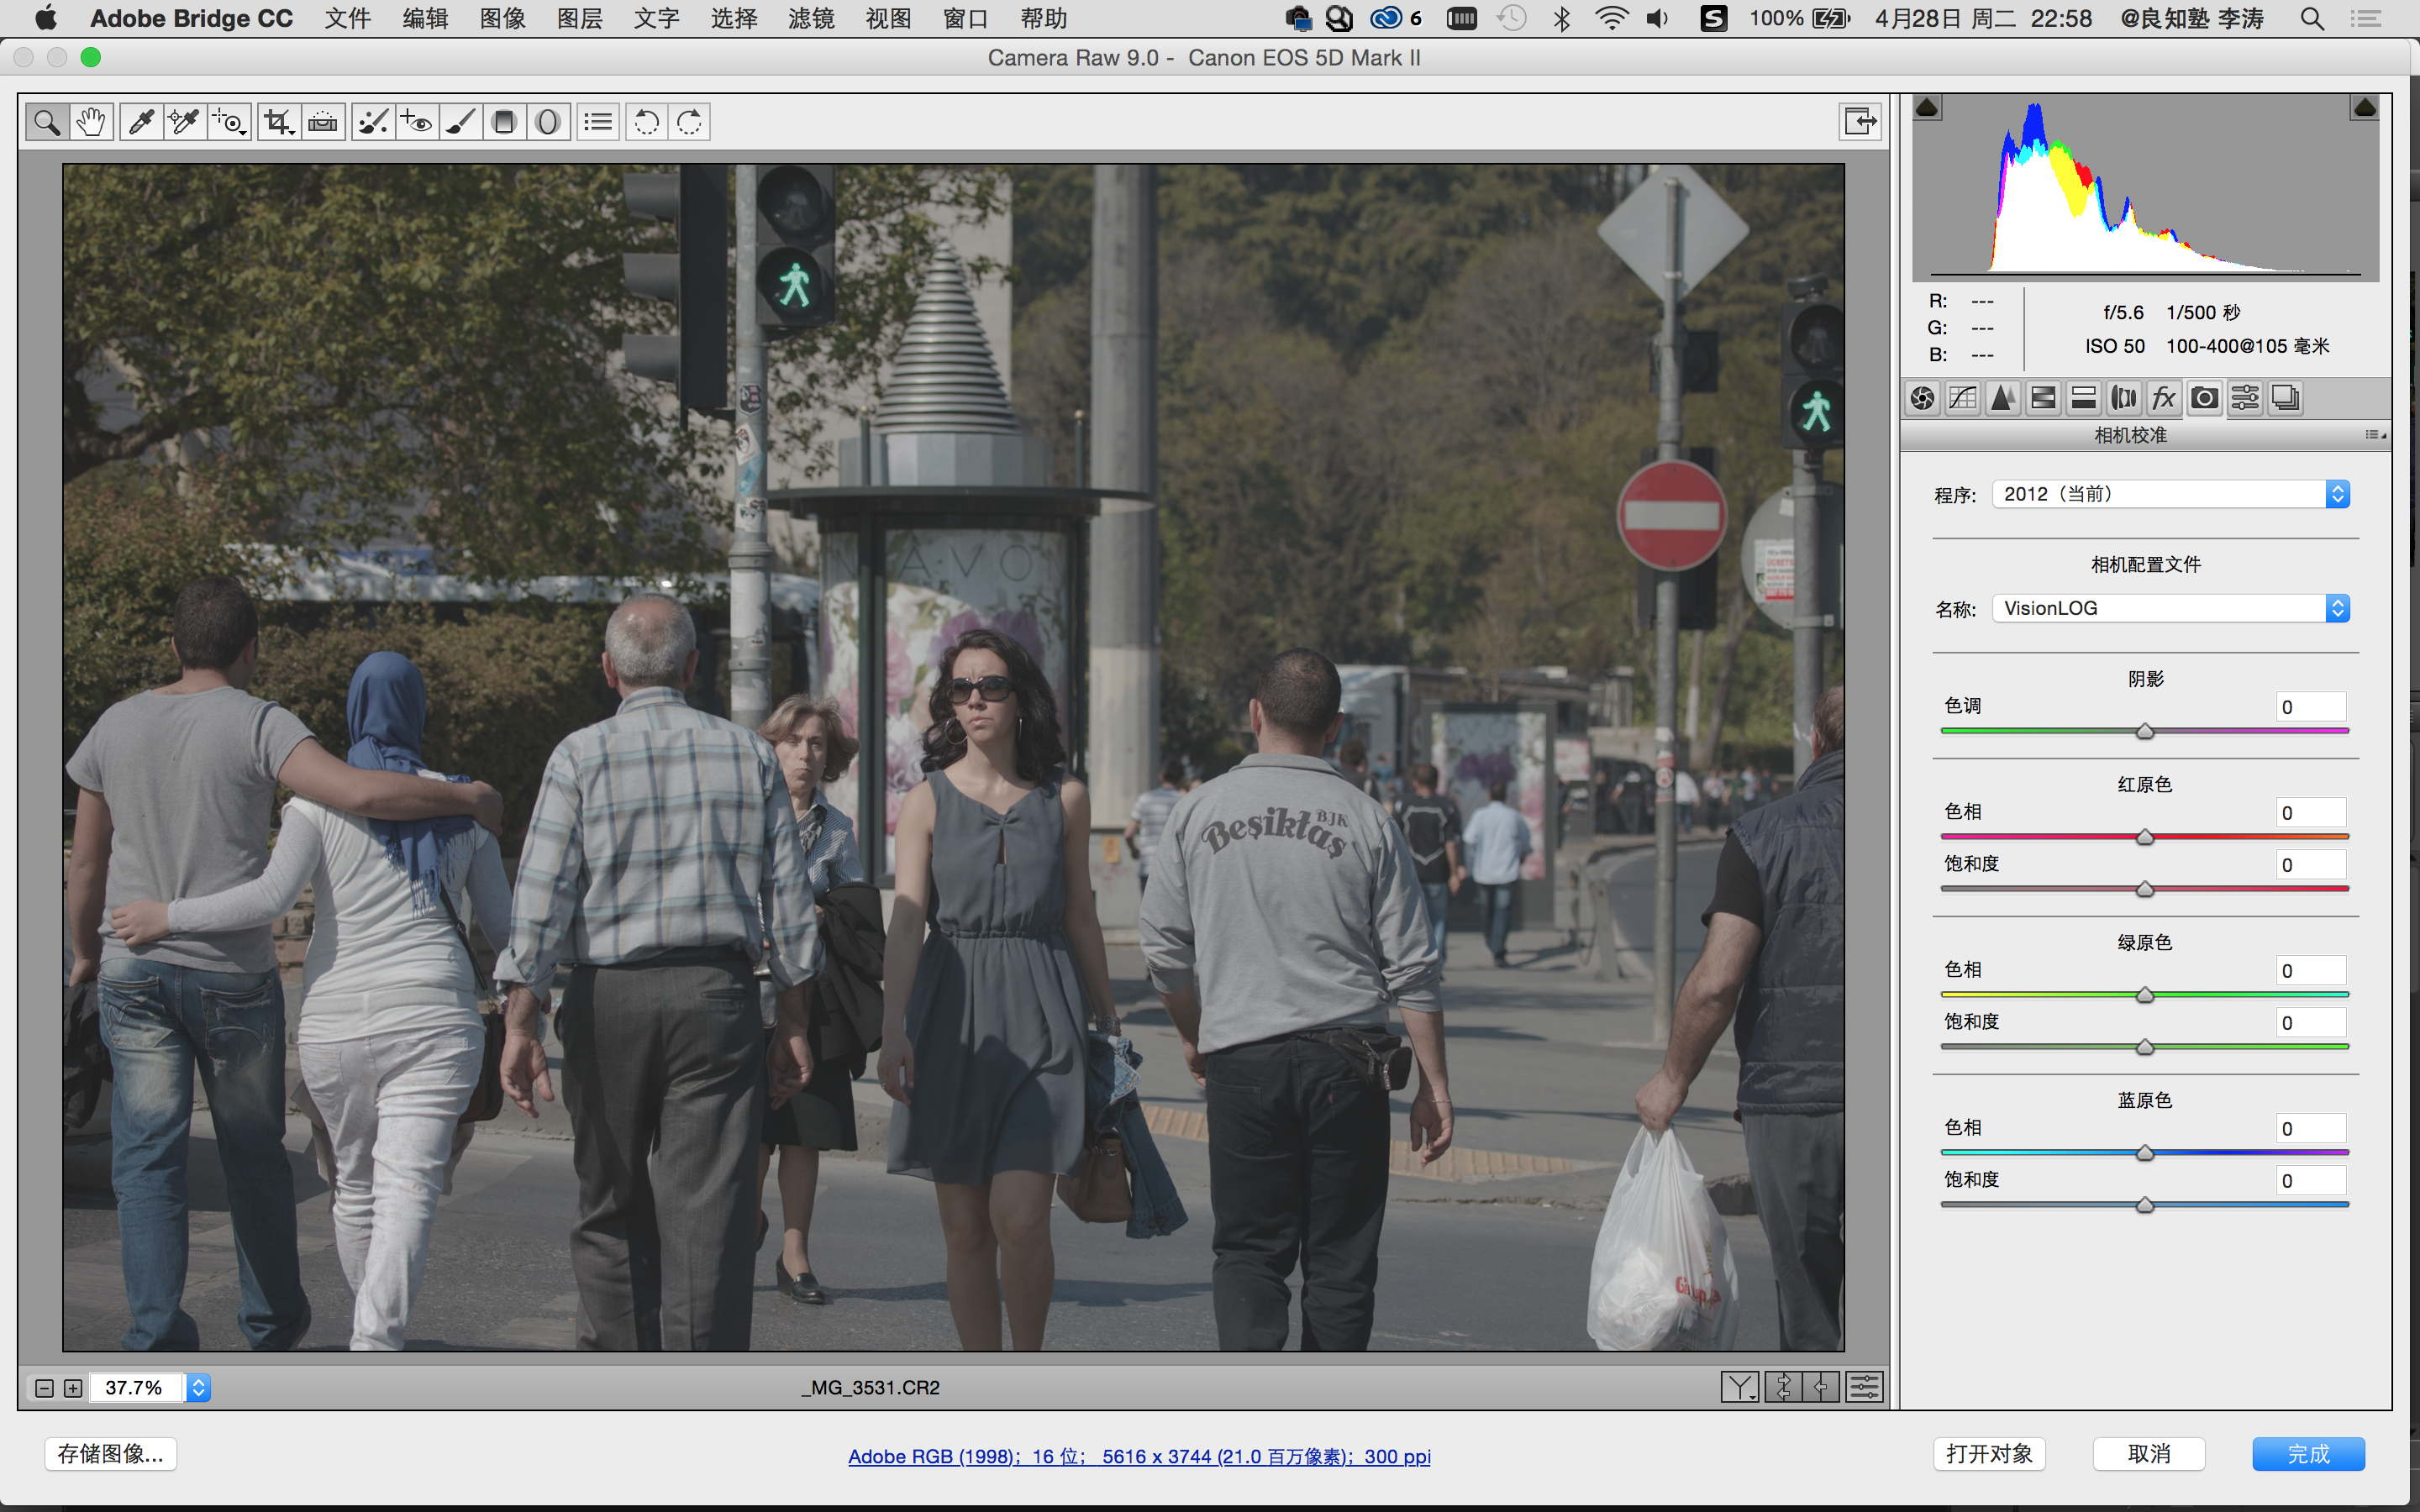
Task: Select the Adjustment Brush tool
Action: click(461, 122)
